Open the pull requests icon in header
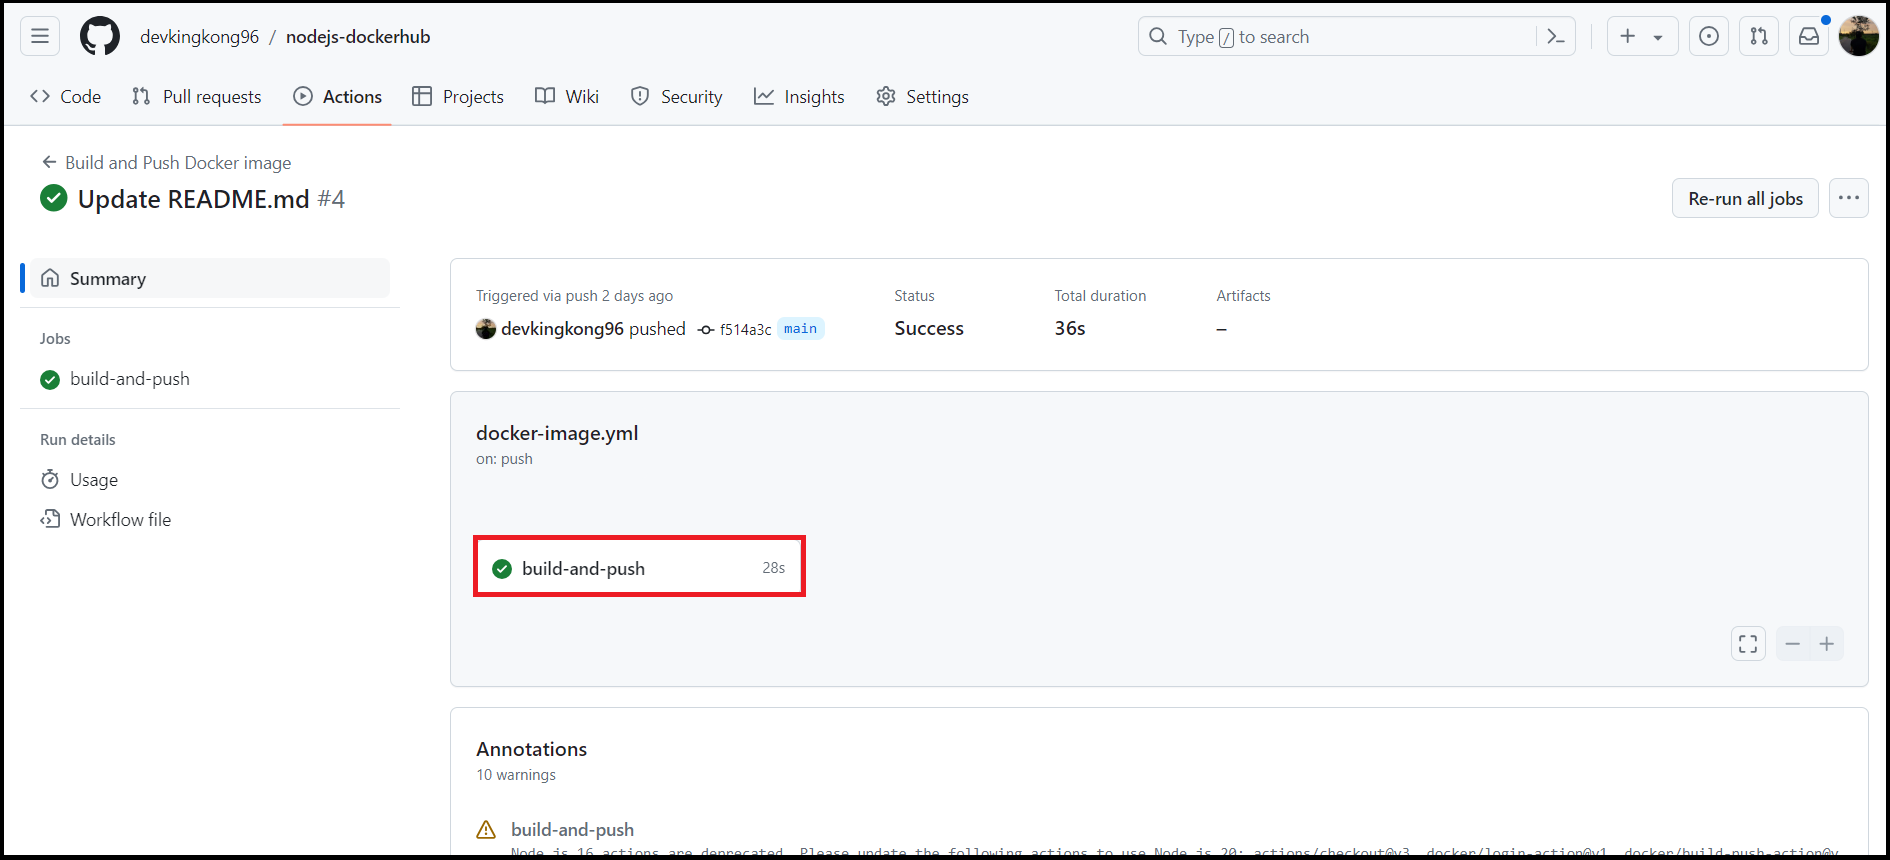Viewport: 1890px width, 860px height. [1759, 36]
